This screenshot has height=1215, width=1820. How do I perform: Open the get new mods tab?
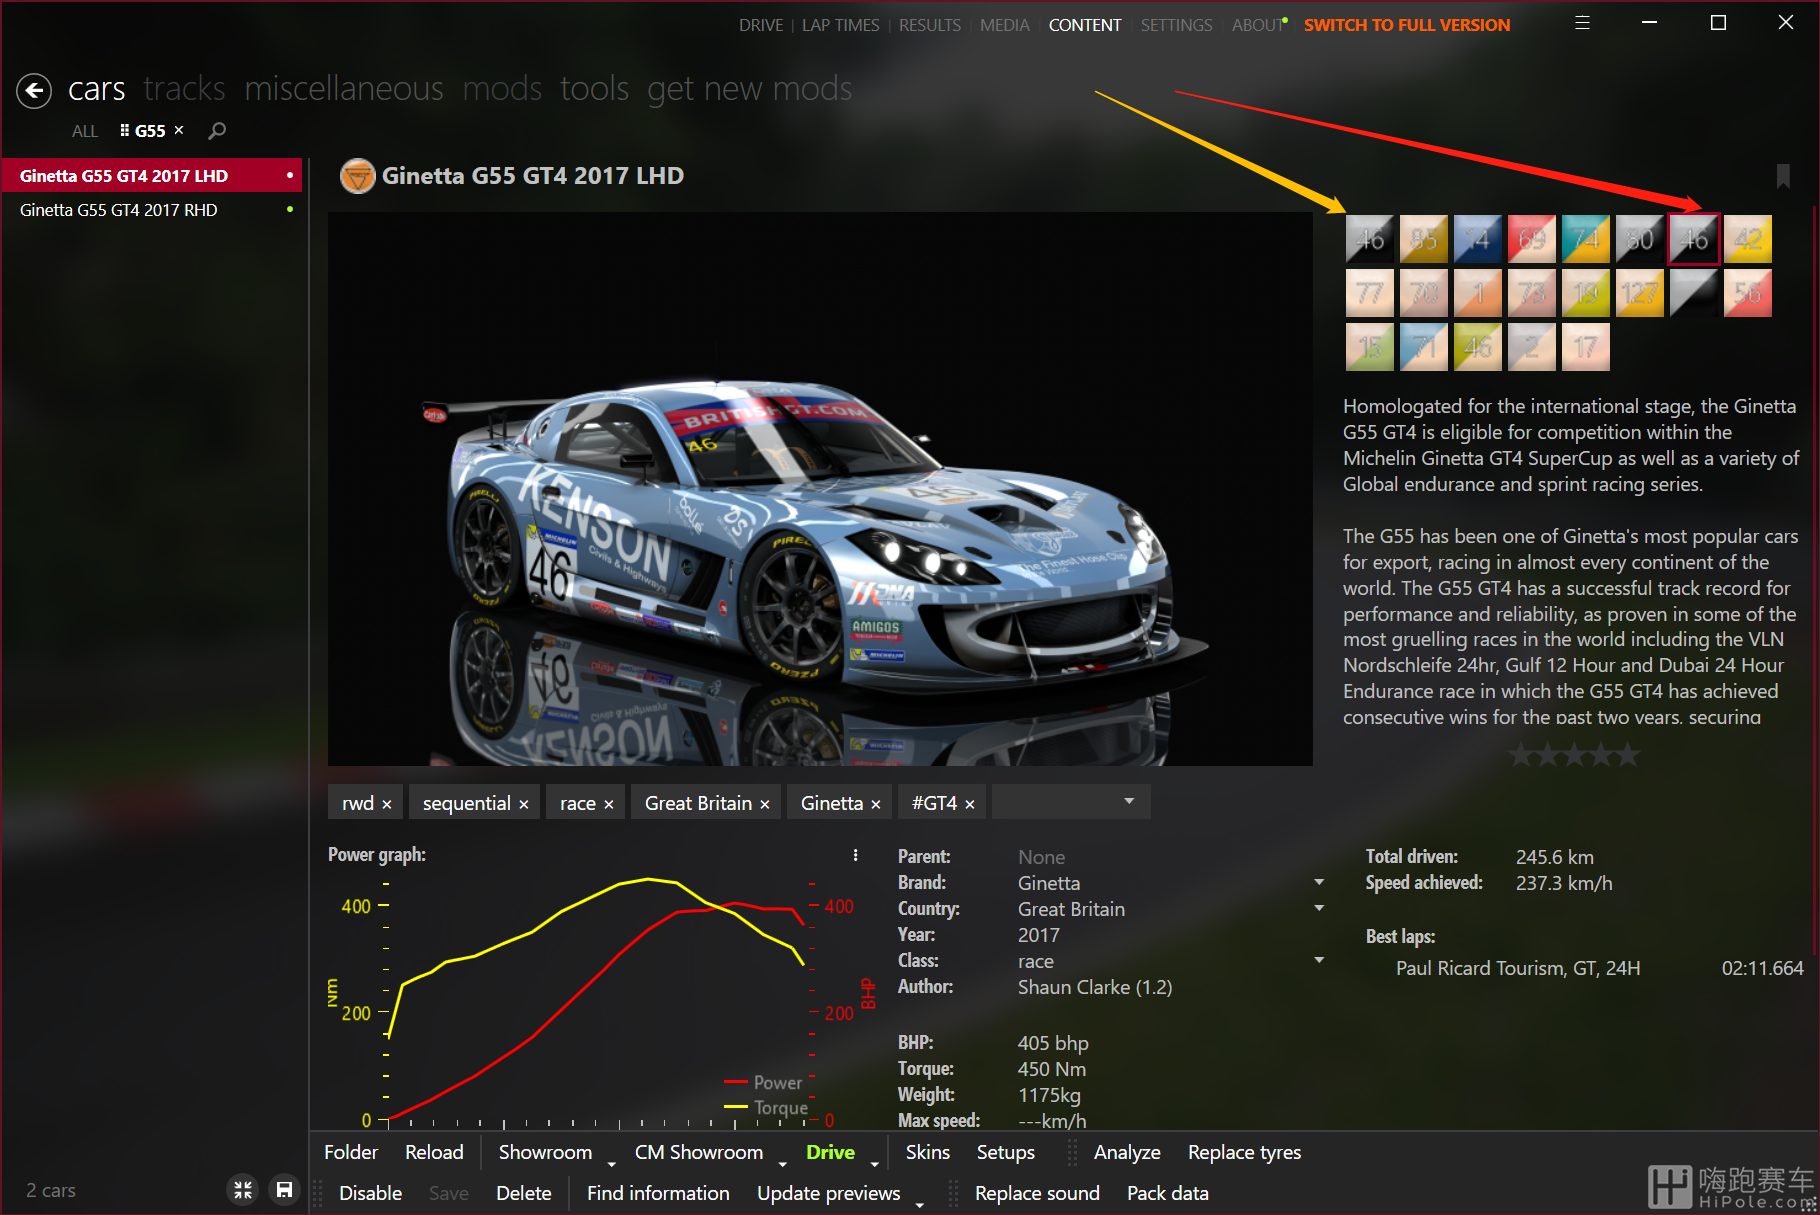749,89
